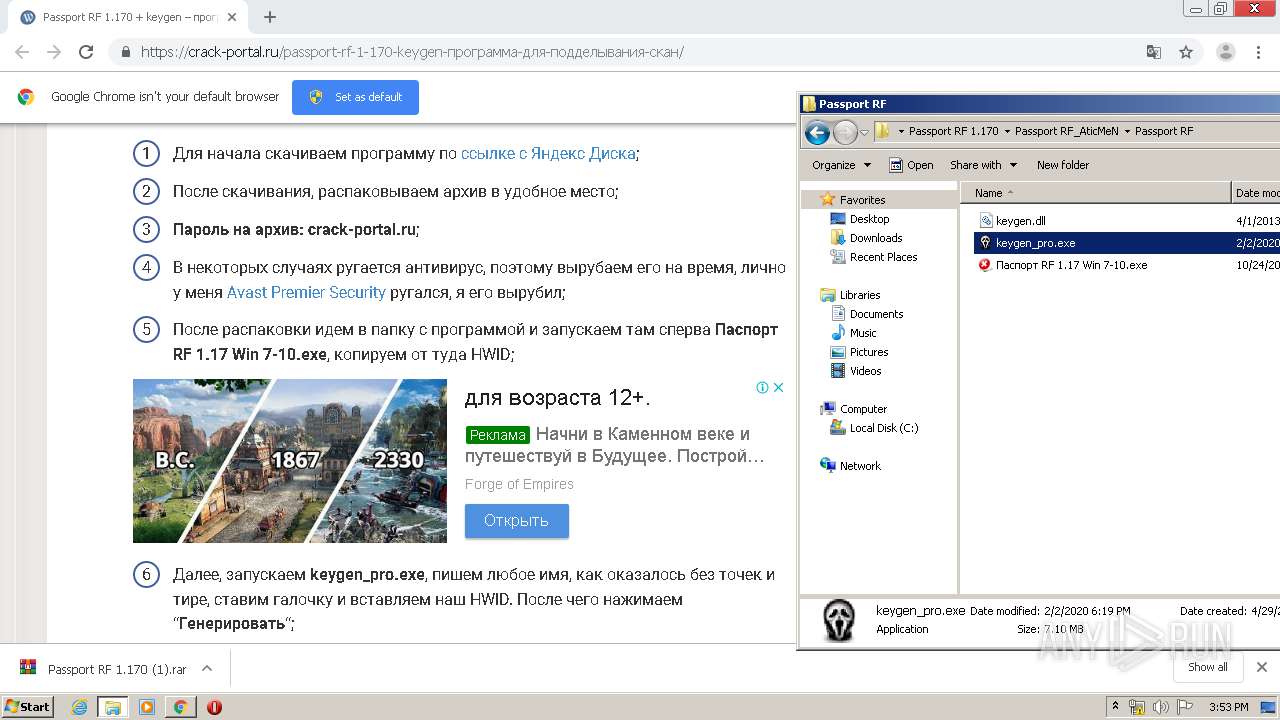Go back in Chrome browser
Viewport: 1280px width, 720px height.
pos(22,52)
